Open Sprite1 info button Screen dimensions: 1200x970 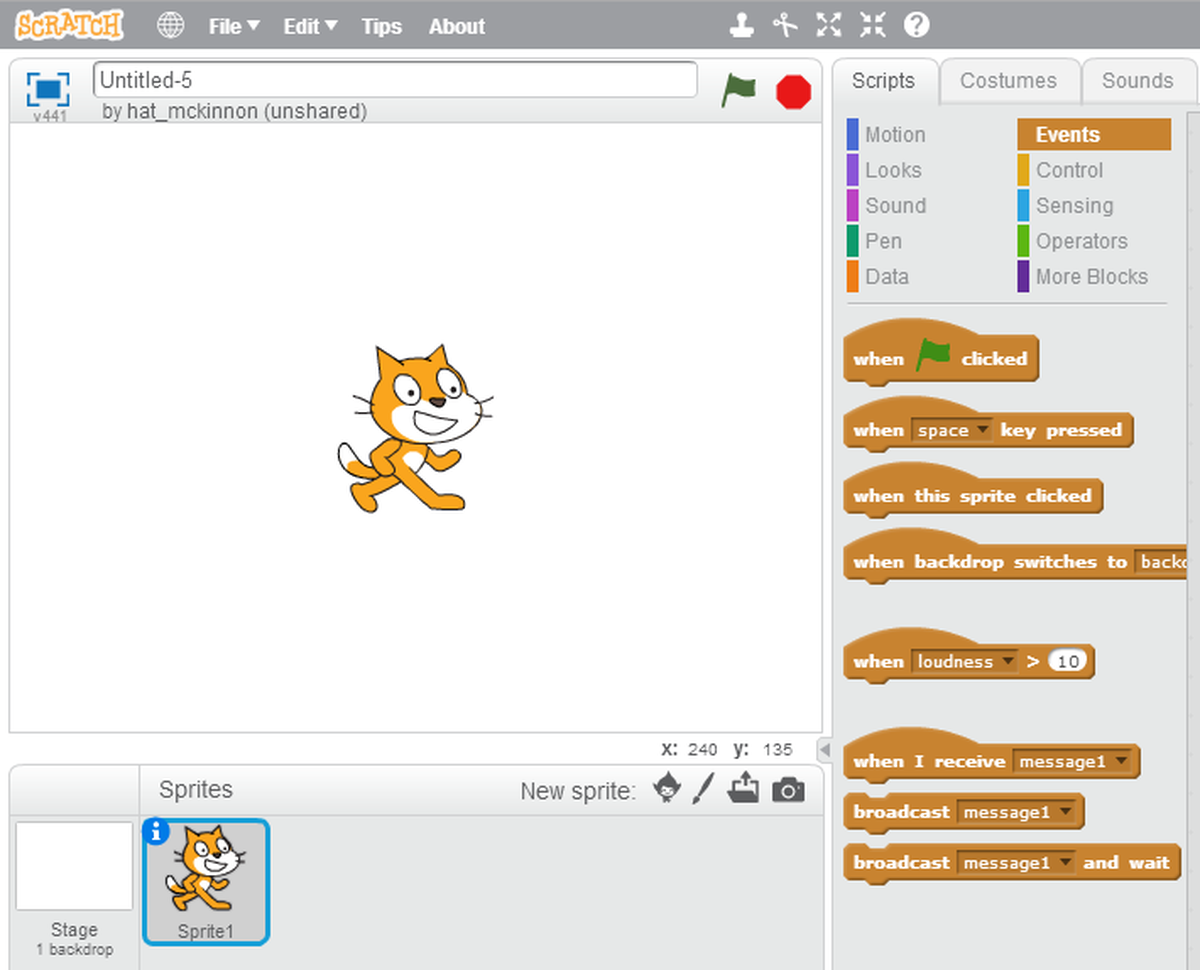[157, 832]
